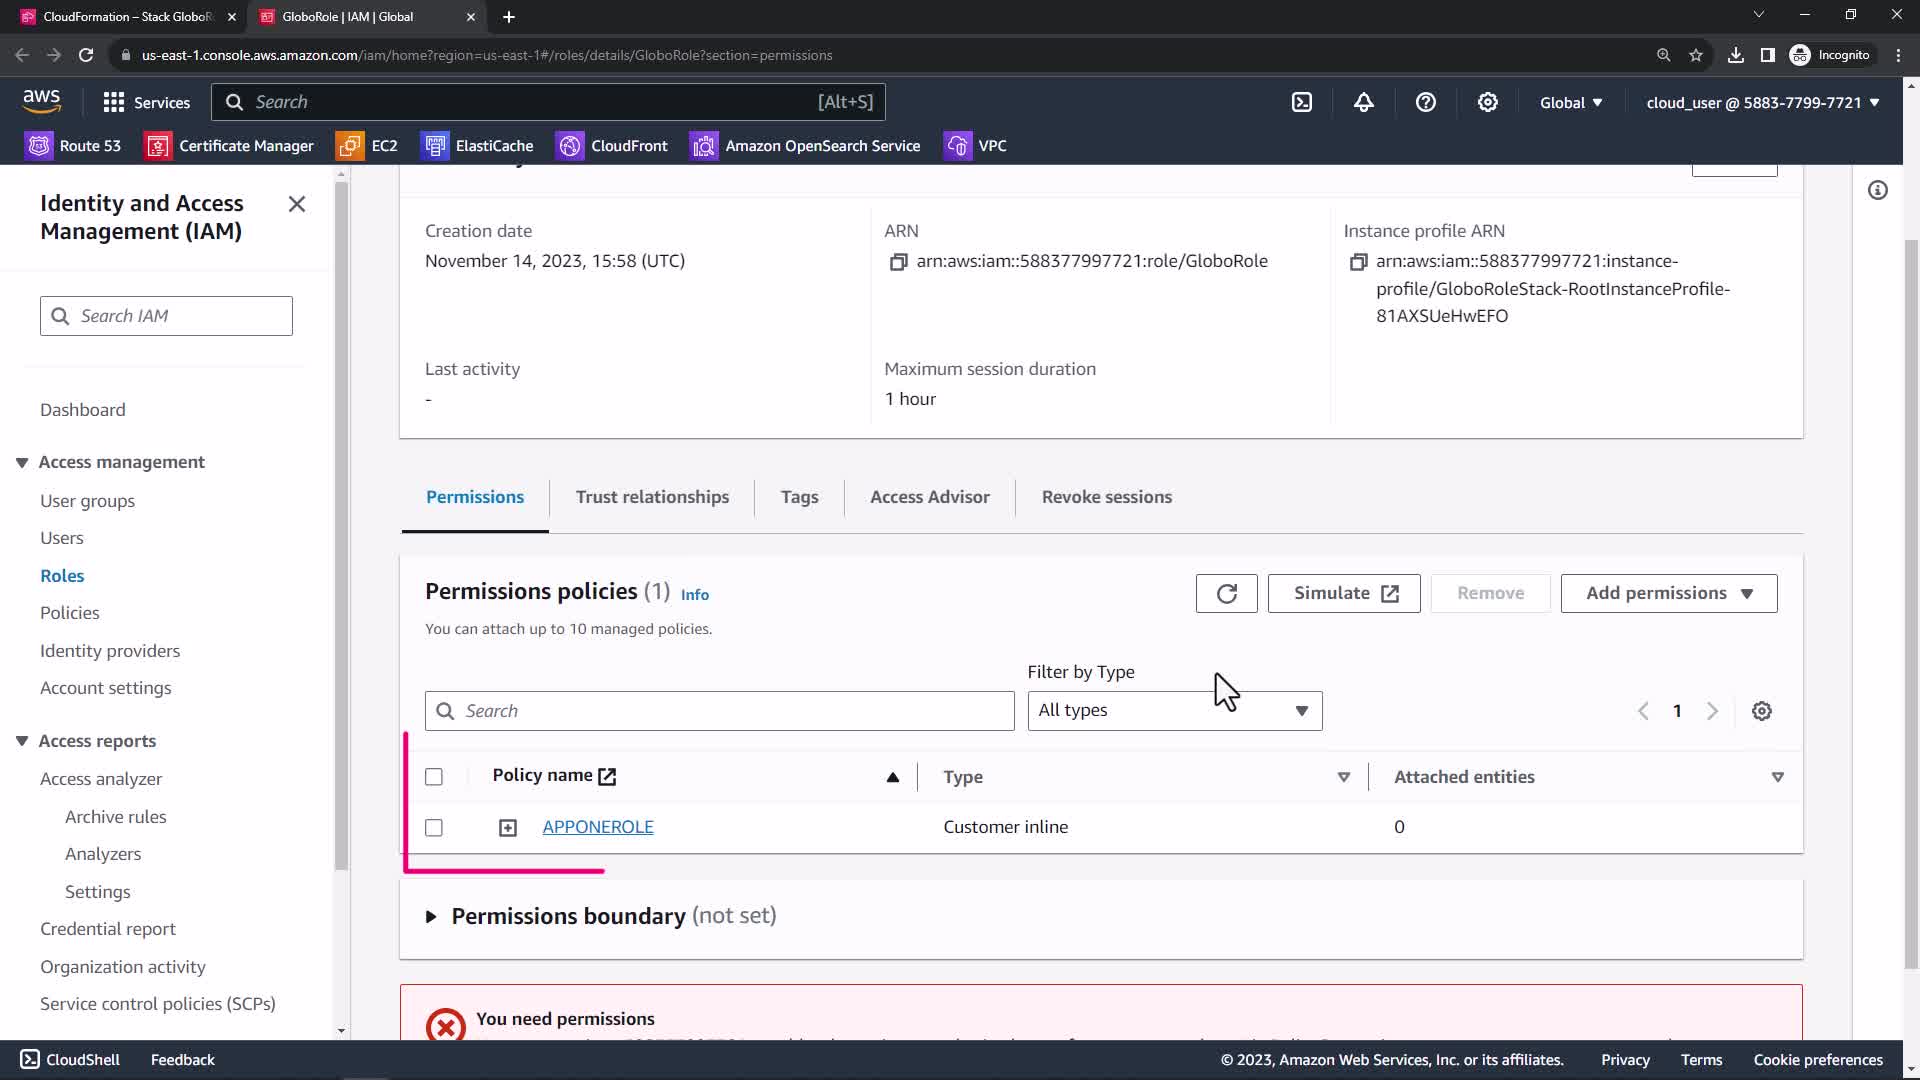
Task: Copy the role ARN with copy icon
Action: click(898, 262)
